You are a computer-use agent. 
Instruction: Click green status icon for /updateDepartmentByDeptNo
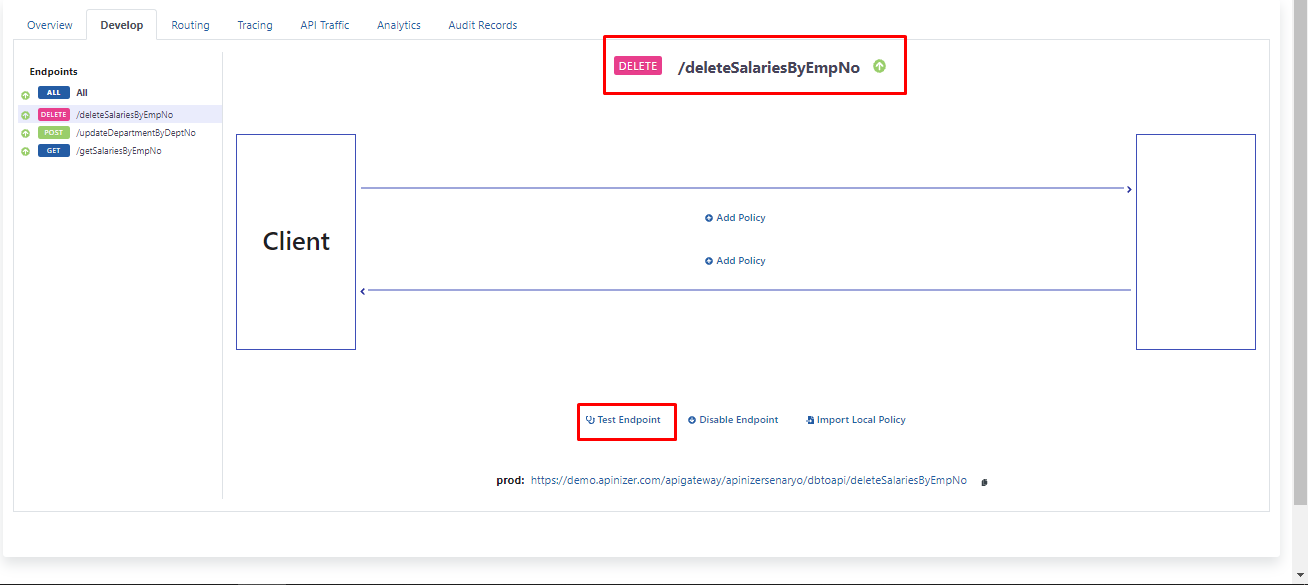point(25,133)
